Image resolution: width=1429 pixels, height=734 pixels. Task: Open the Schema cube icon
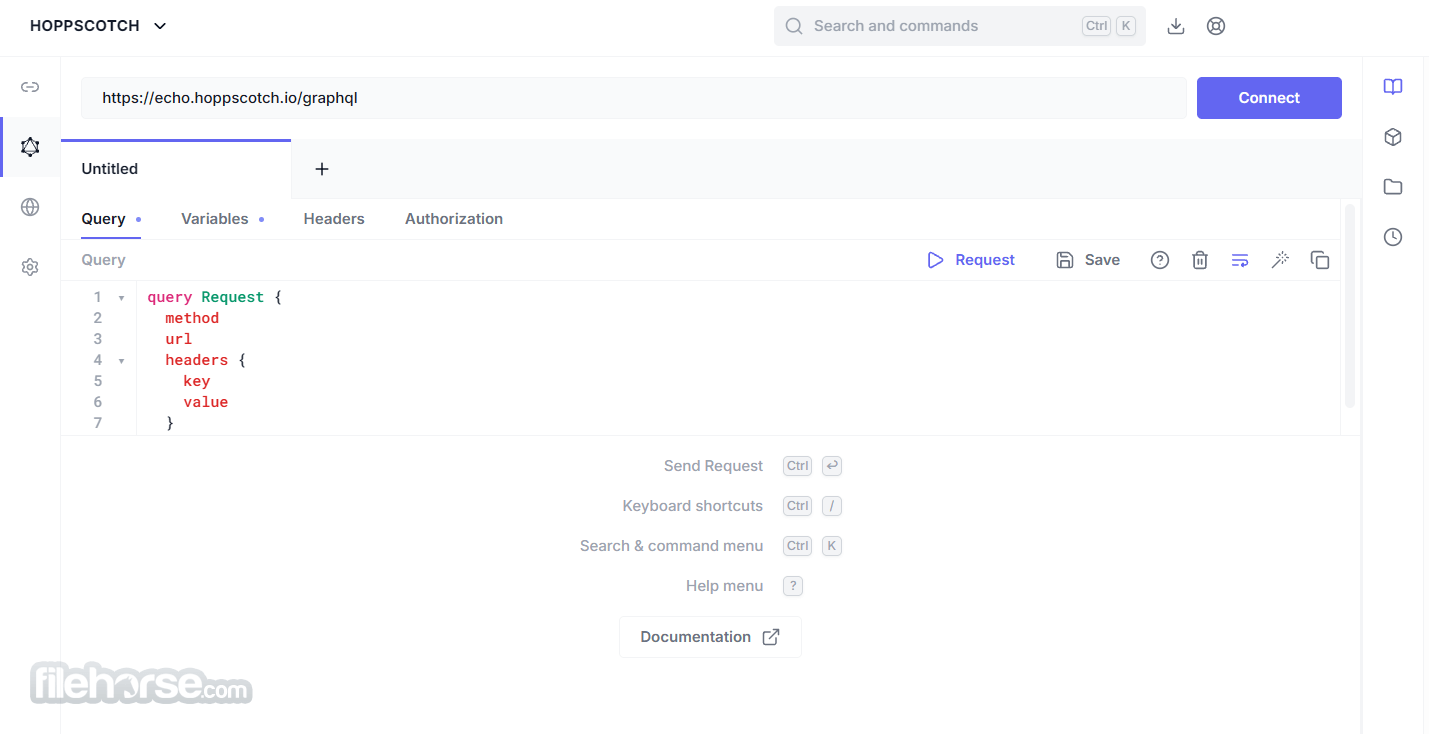tap(1393, 137)
